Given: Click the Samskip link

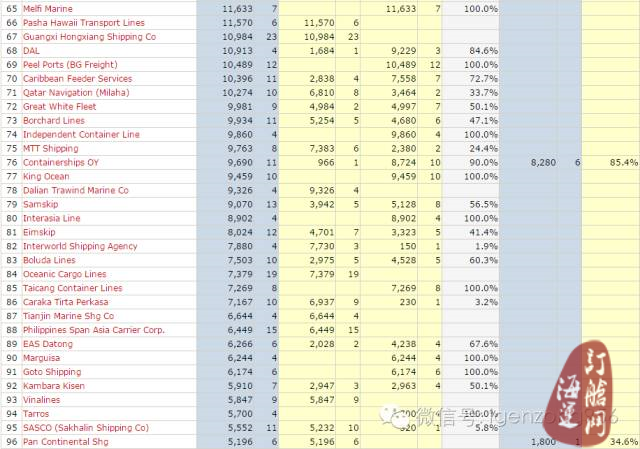Looking at the screenshot, I should tap(40, 204).
